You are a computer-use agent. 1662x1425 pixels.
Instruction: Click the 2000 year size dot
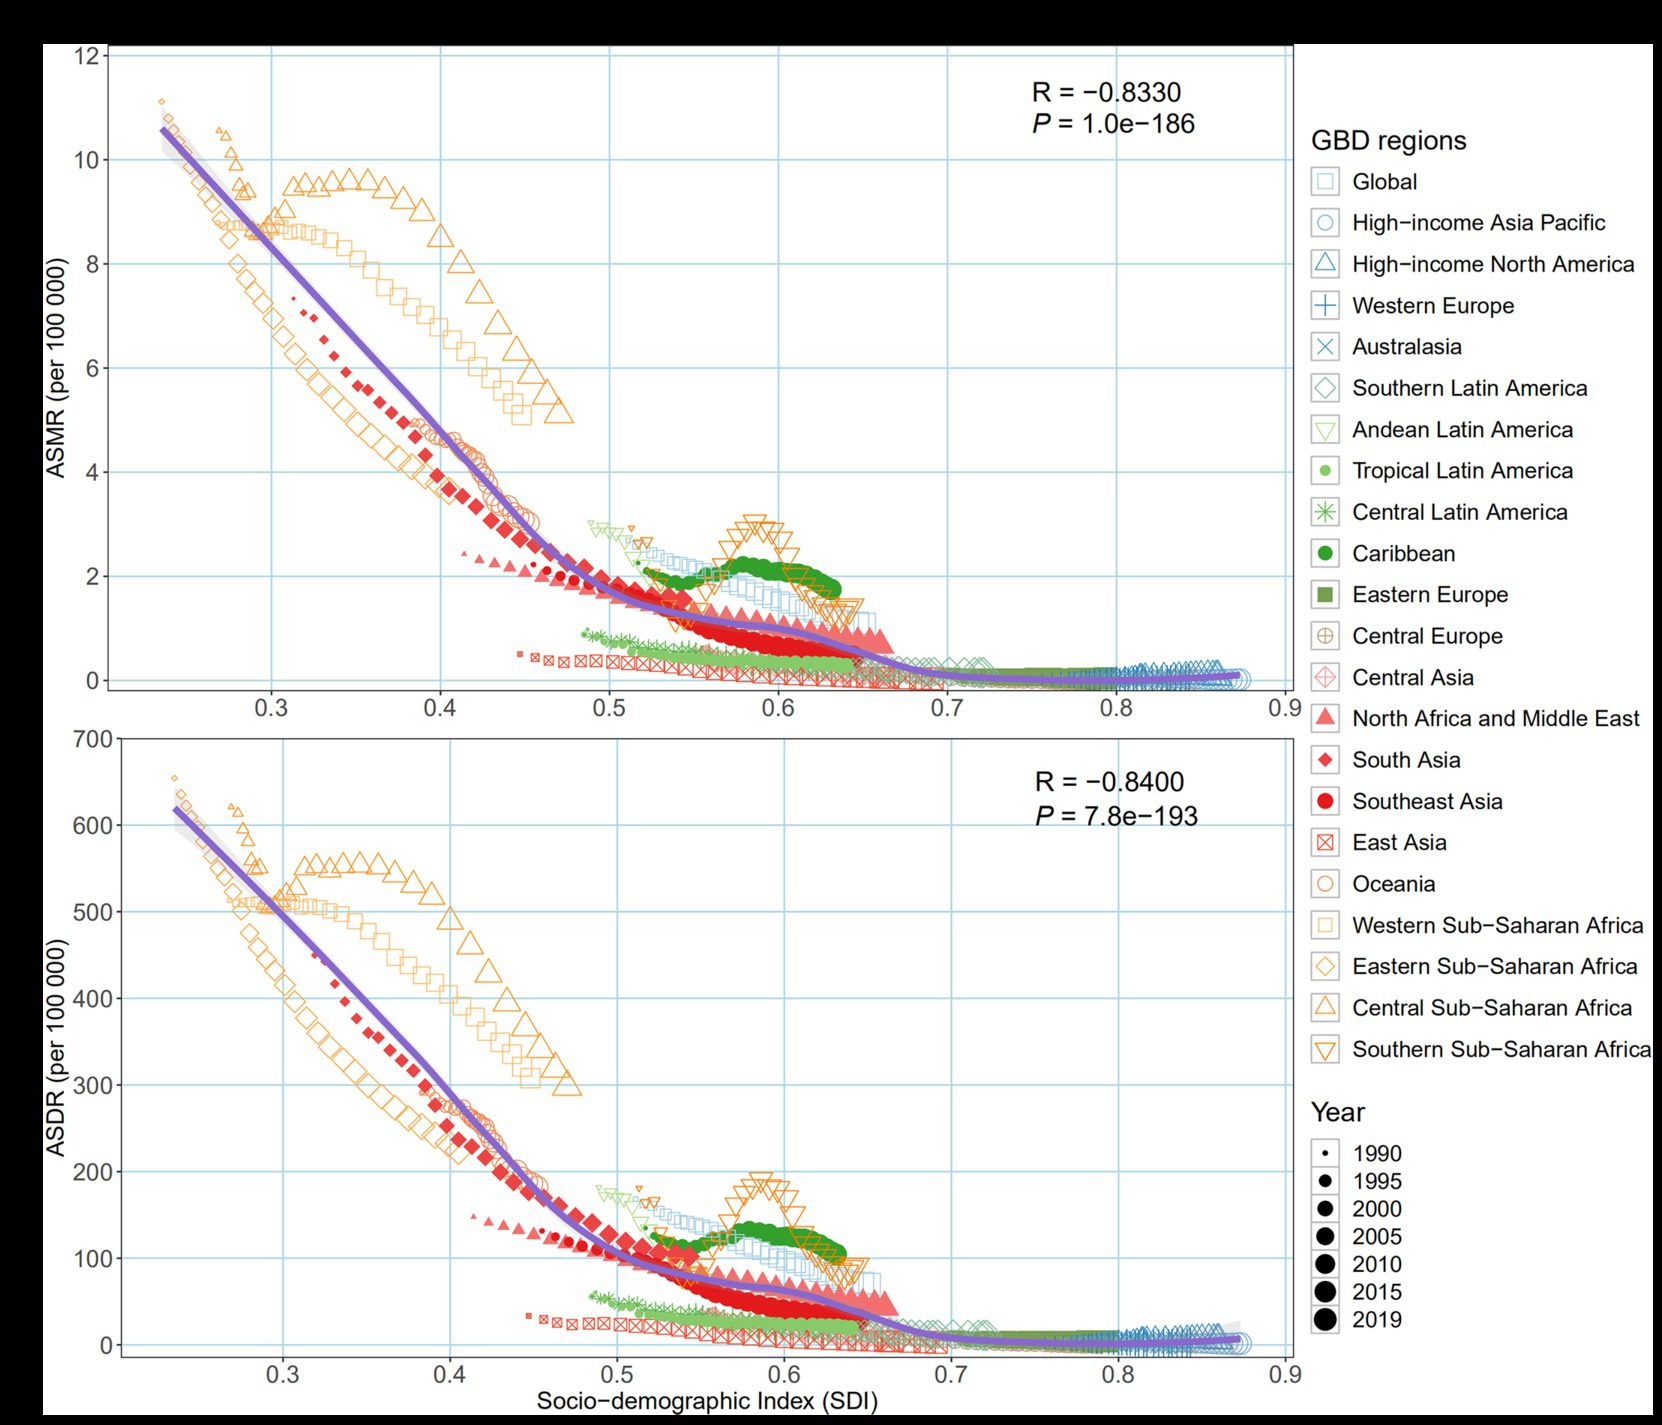click(1325, 1208)
